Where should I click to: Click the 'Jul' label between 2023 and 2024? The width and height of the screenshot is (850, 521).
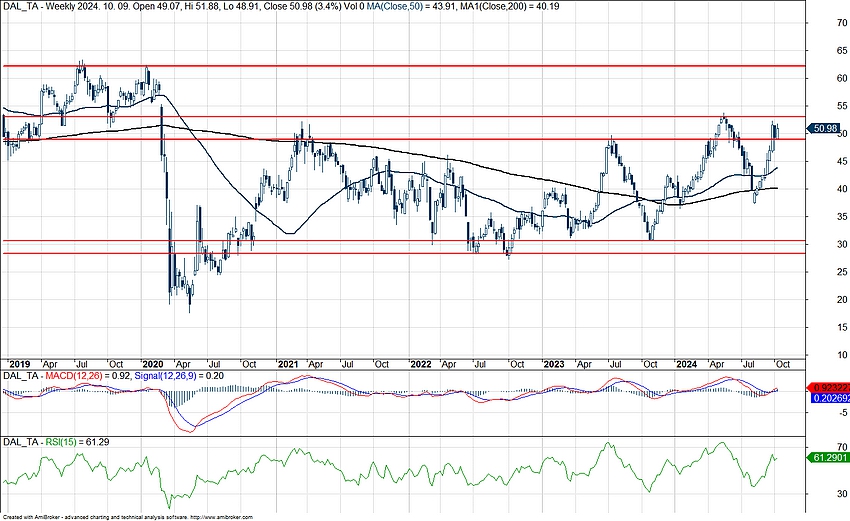tap(616, 364)
